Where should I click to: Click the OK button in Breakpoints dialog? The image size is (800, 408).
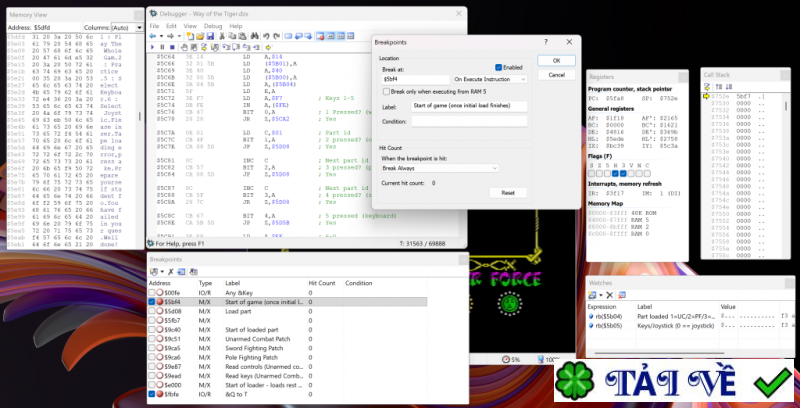click(x=557, y=60)
